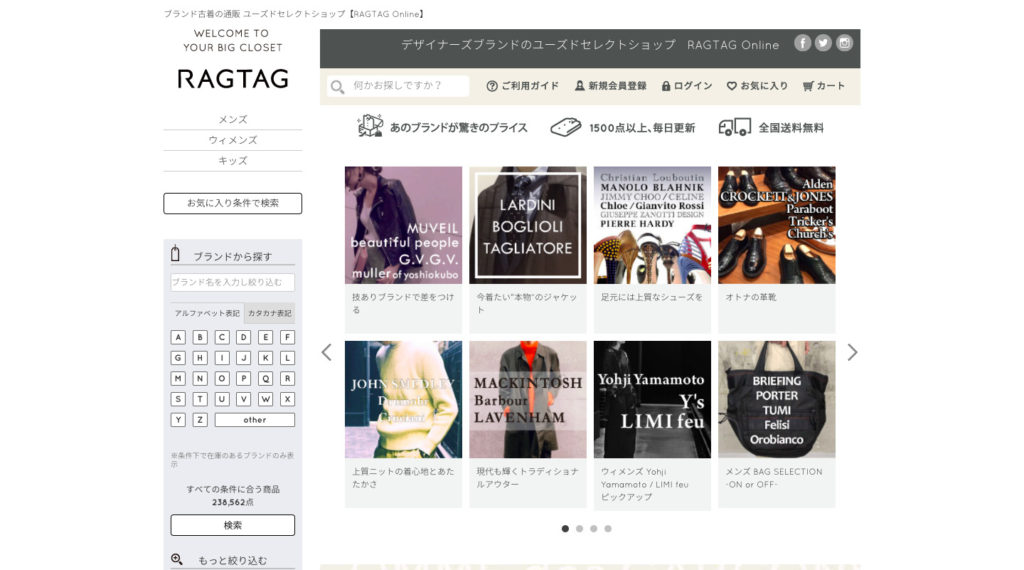Select brand letter S

[x=178, y=399]
